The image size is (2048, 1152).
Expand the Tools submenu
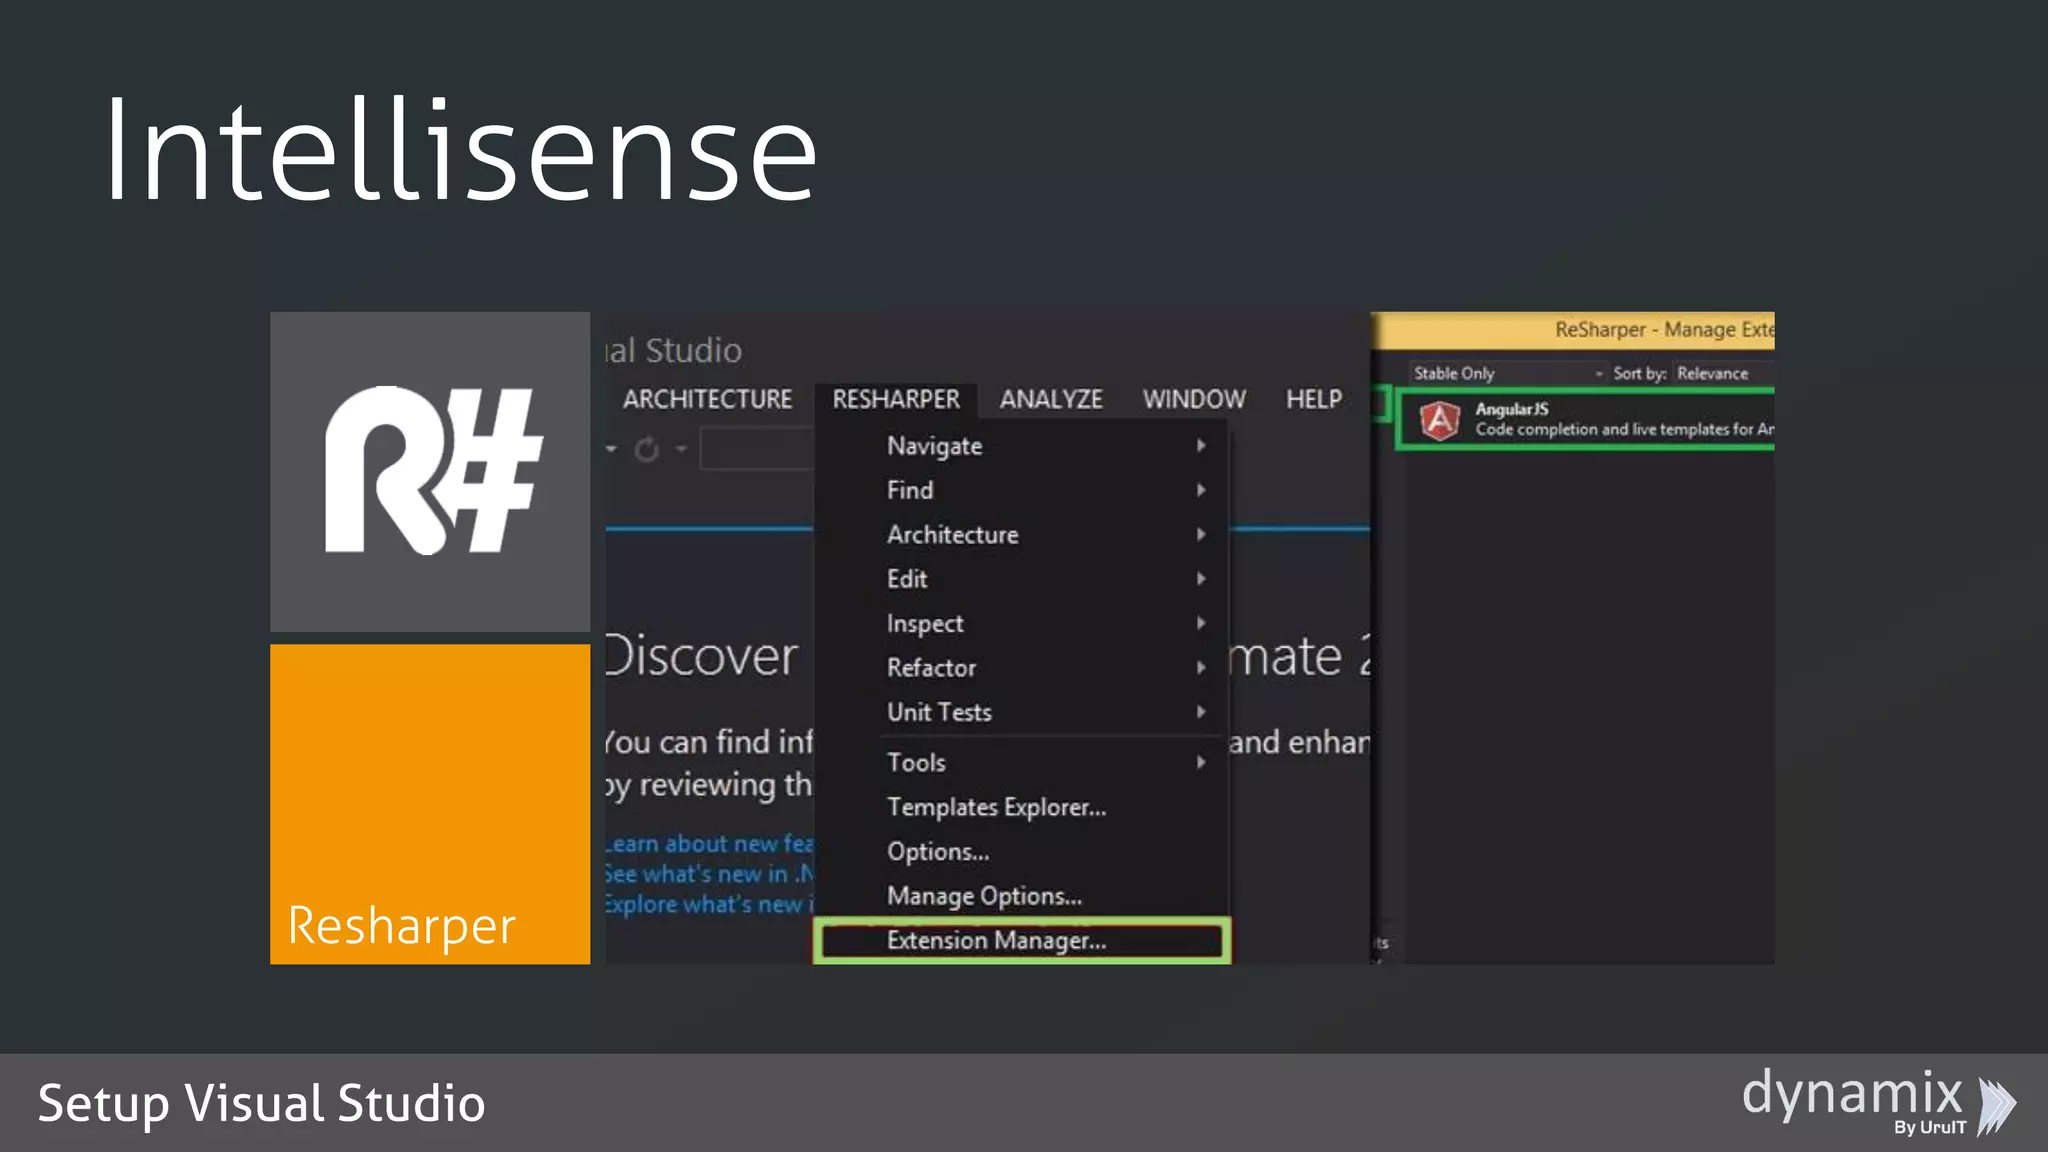[1022, 762]
